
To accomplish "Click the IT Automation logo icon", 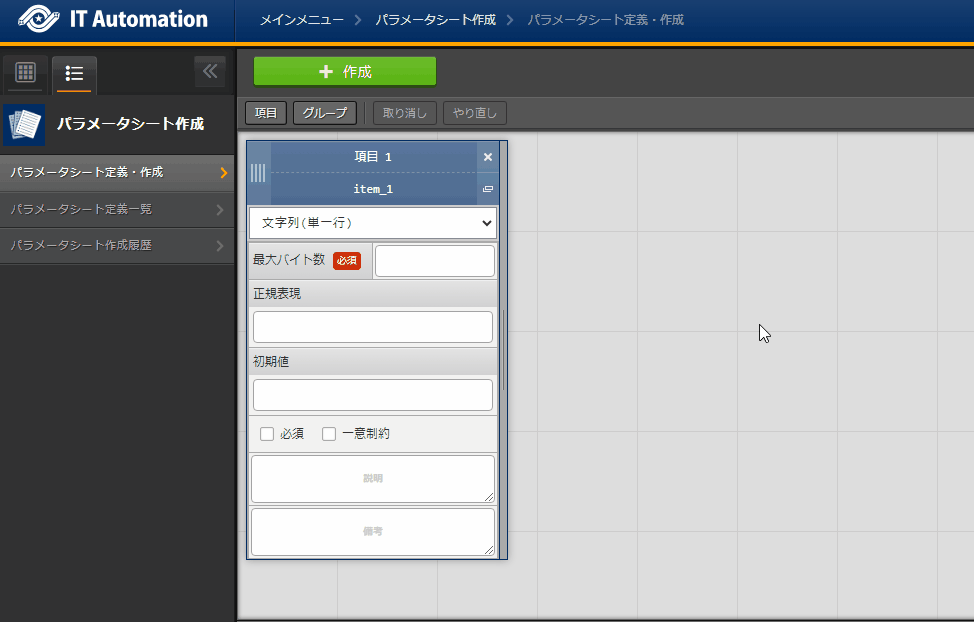I will [x=39, y=20].
